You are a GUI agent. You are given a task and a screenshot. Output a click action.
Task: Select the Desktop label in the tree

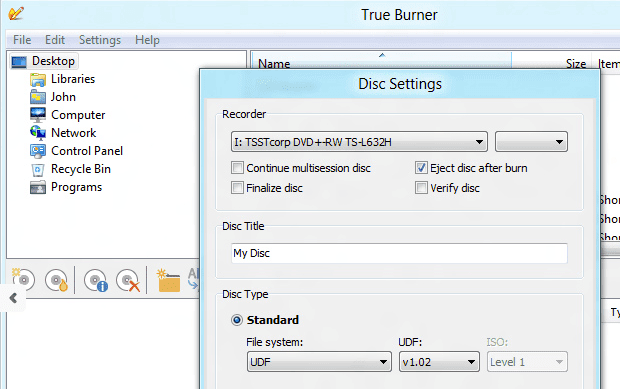53,61
